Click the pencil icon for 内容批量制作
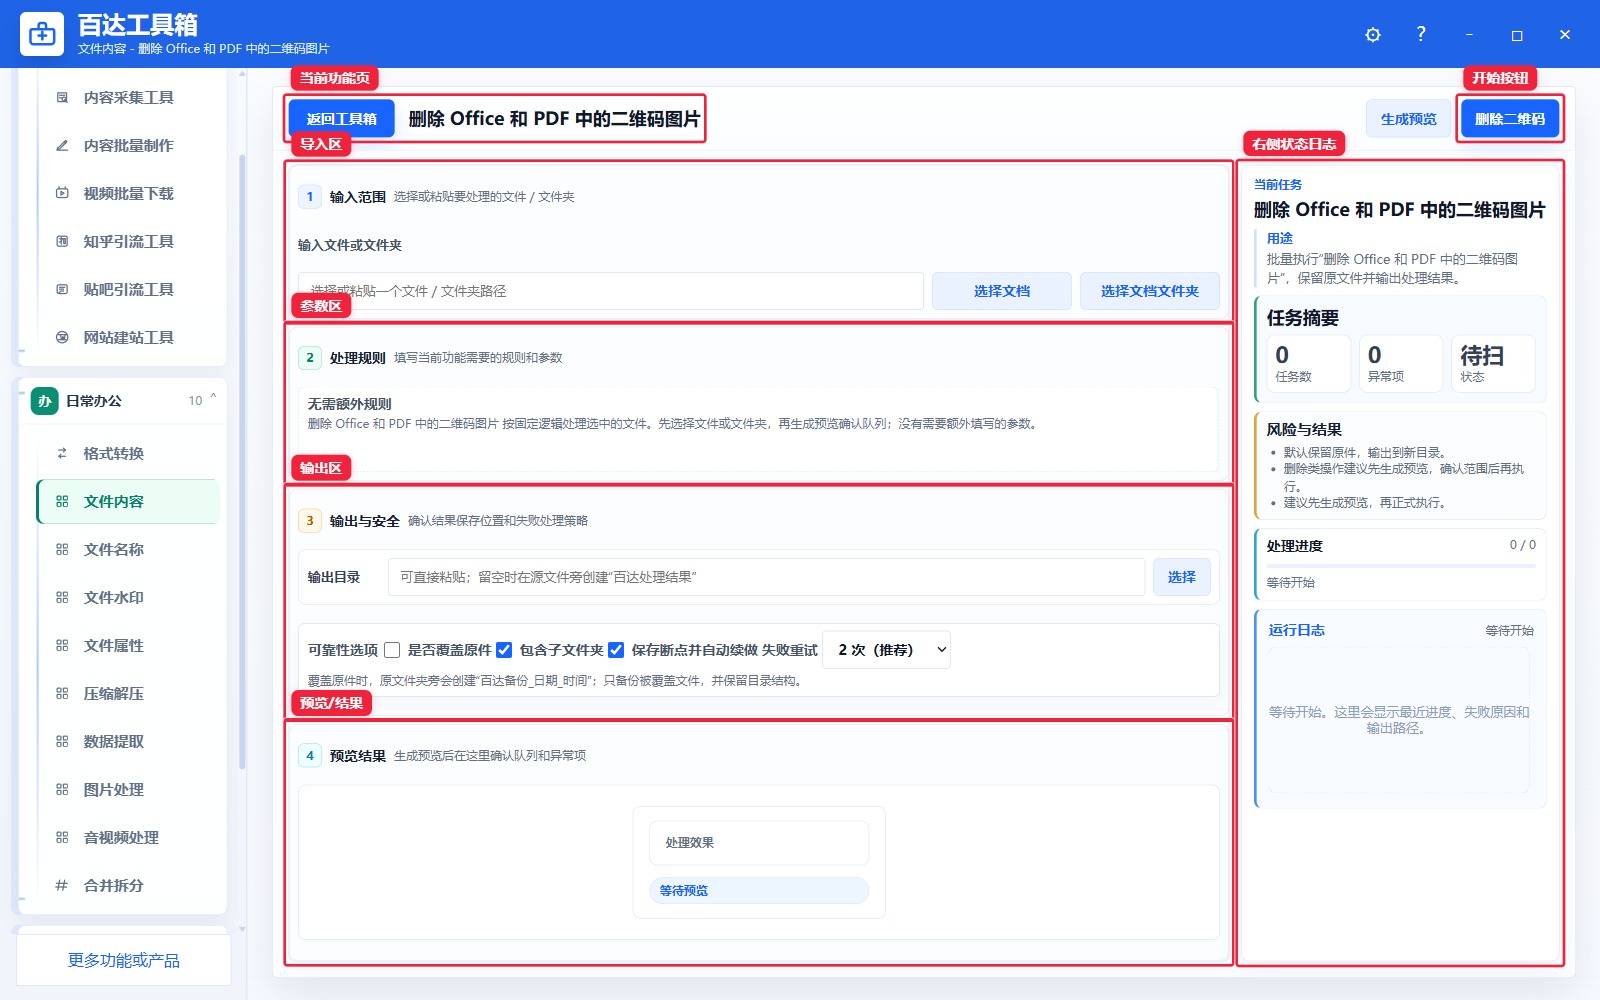The width and height of the screenshot is (1600, 1000). (62, 145)
